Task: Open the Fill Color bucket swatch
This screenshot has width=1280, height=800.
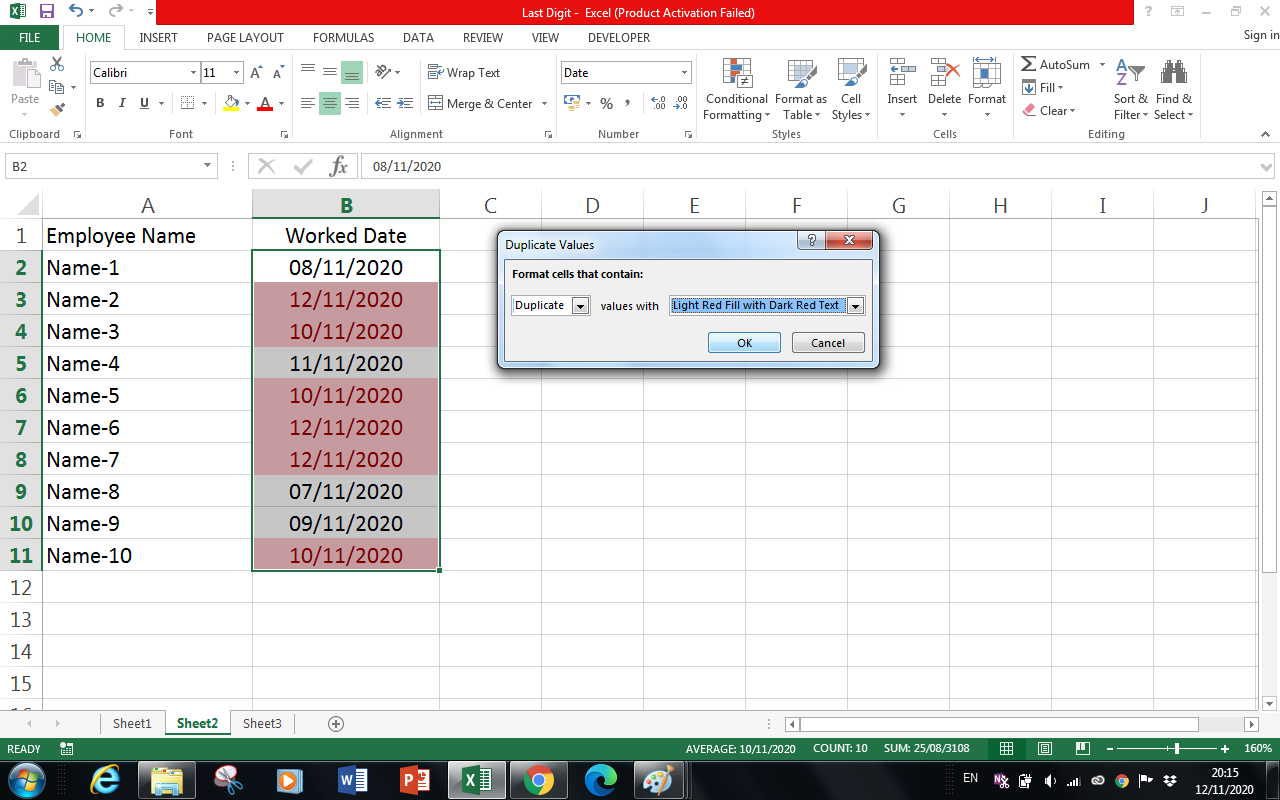Action: 232,103
